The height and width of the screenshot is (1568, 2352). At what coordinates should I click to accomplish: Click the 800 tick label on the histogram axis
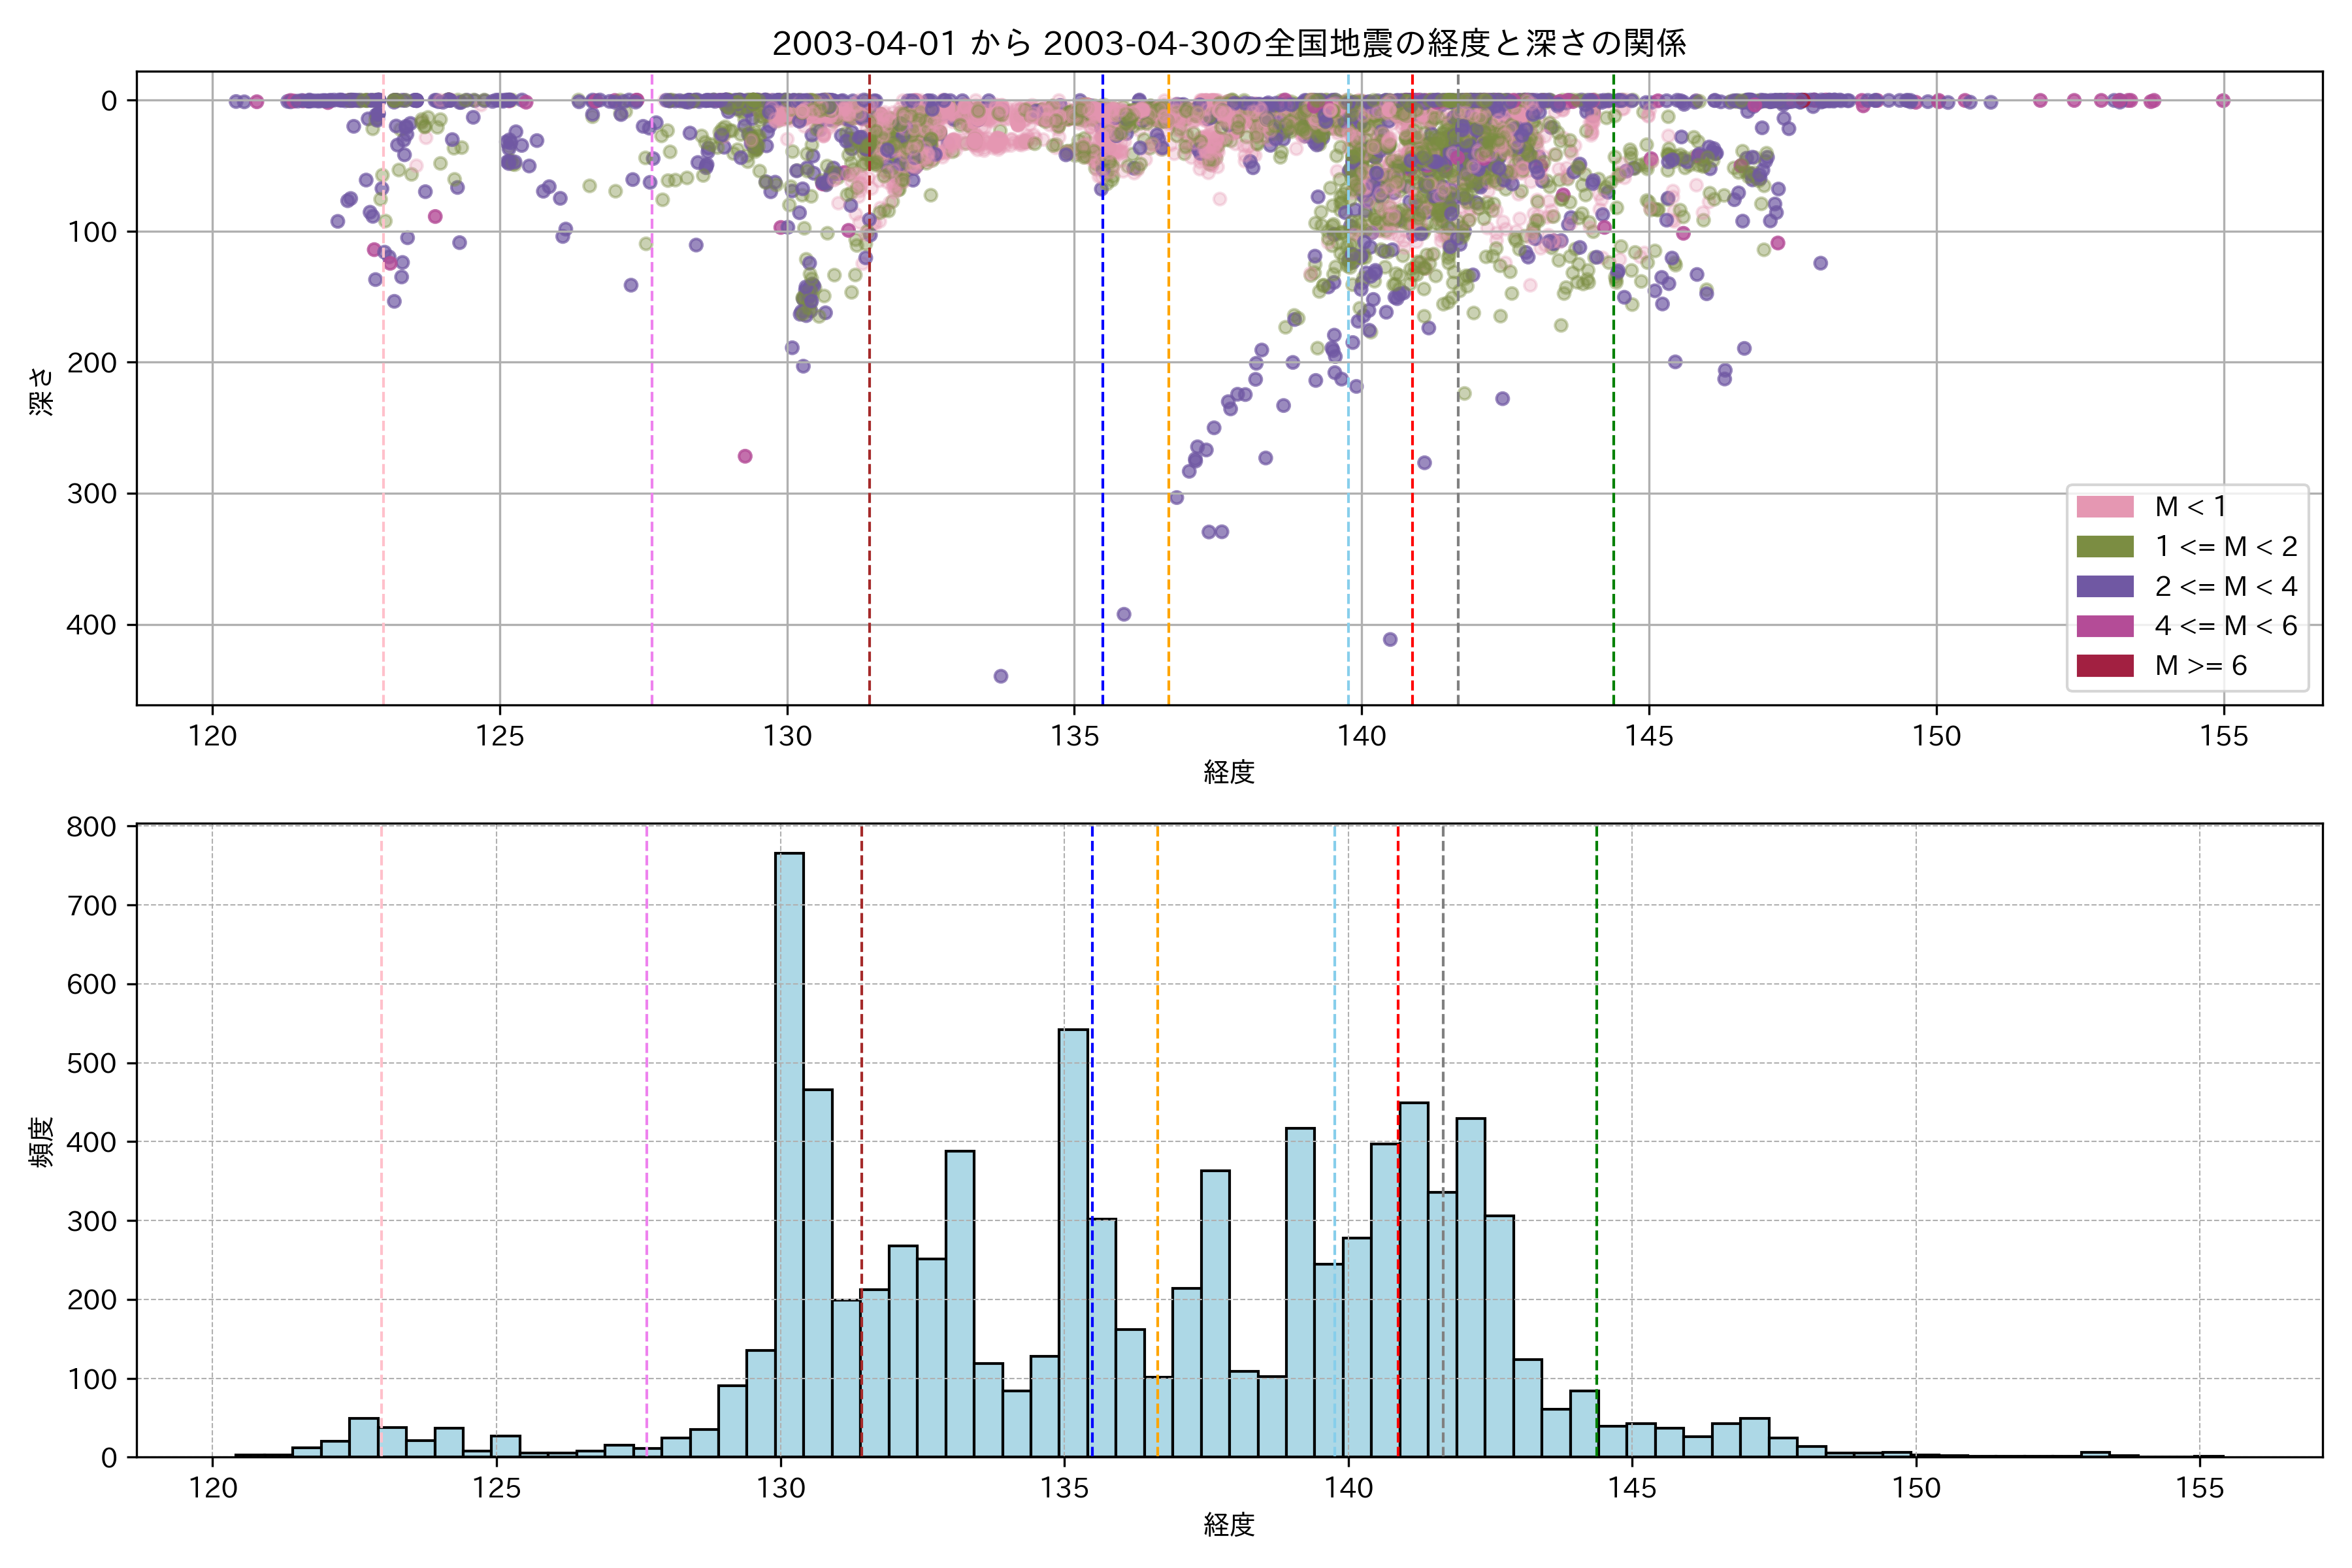click(x=91, y=827)
